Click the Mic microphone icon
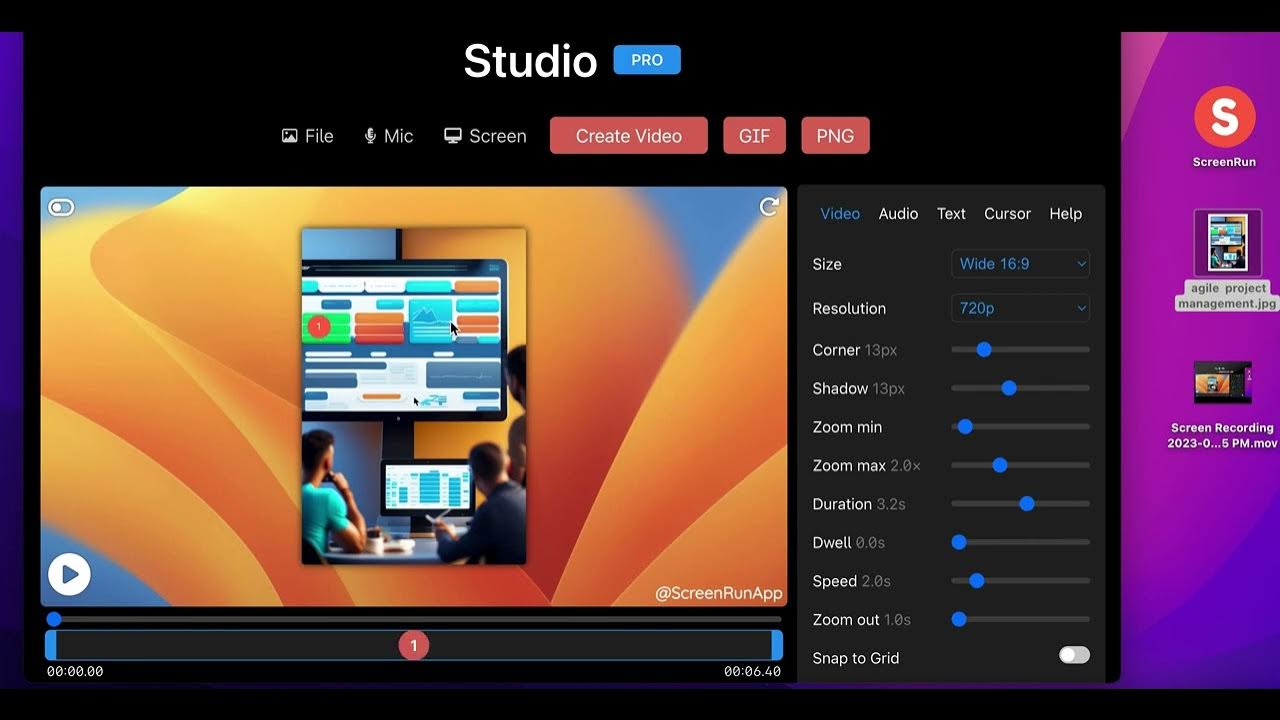This screenshot has height=720, width=1280. (370, 136)
